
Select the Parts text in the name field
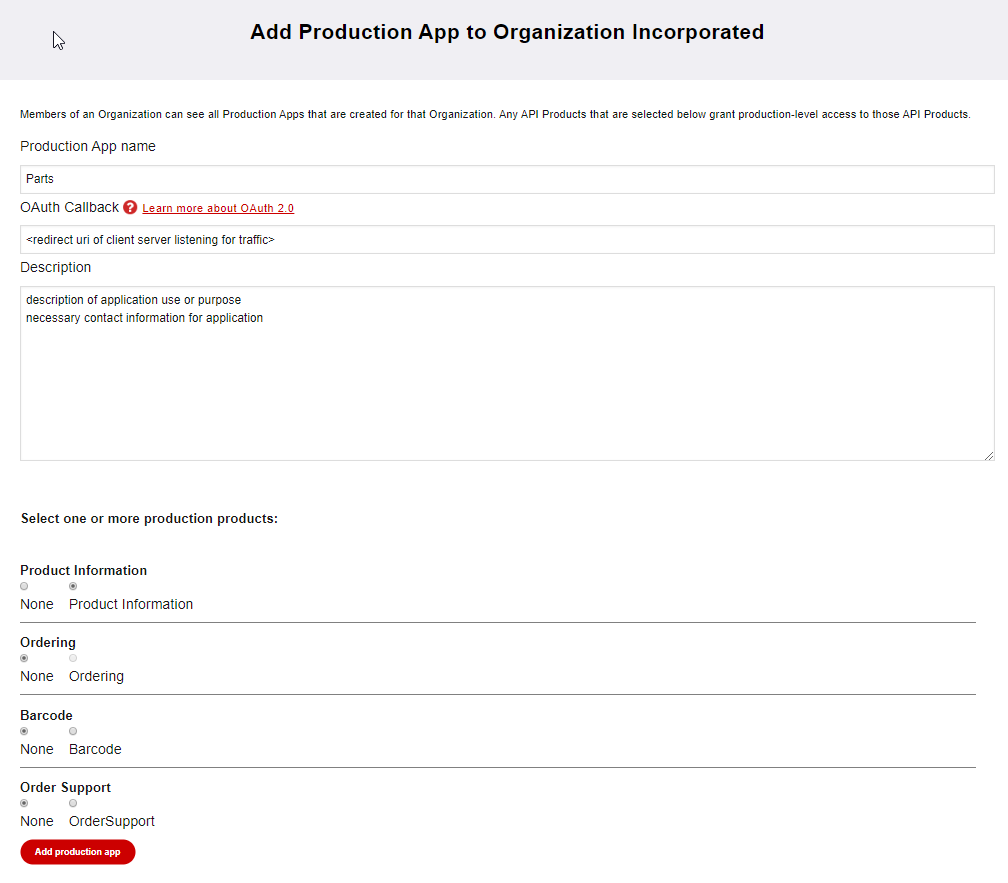click(40, 179)
